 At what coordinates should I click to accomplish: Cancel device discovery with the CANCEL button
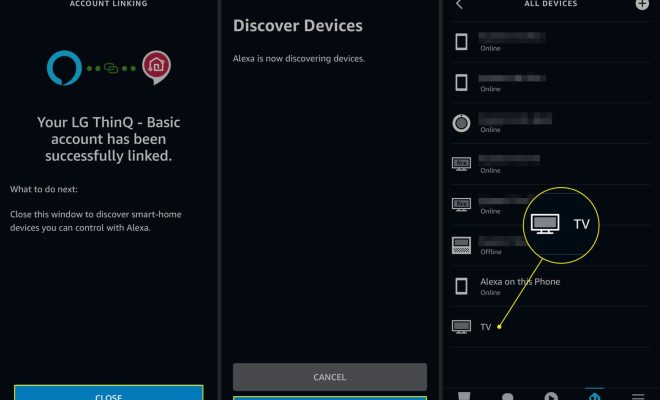click(x=330, y=377)
